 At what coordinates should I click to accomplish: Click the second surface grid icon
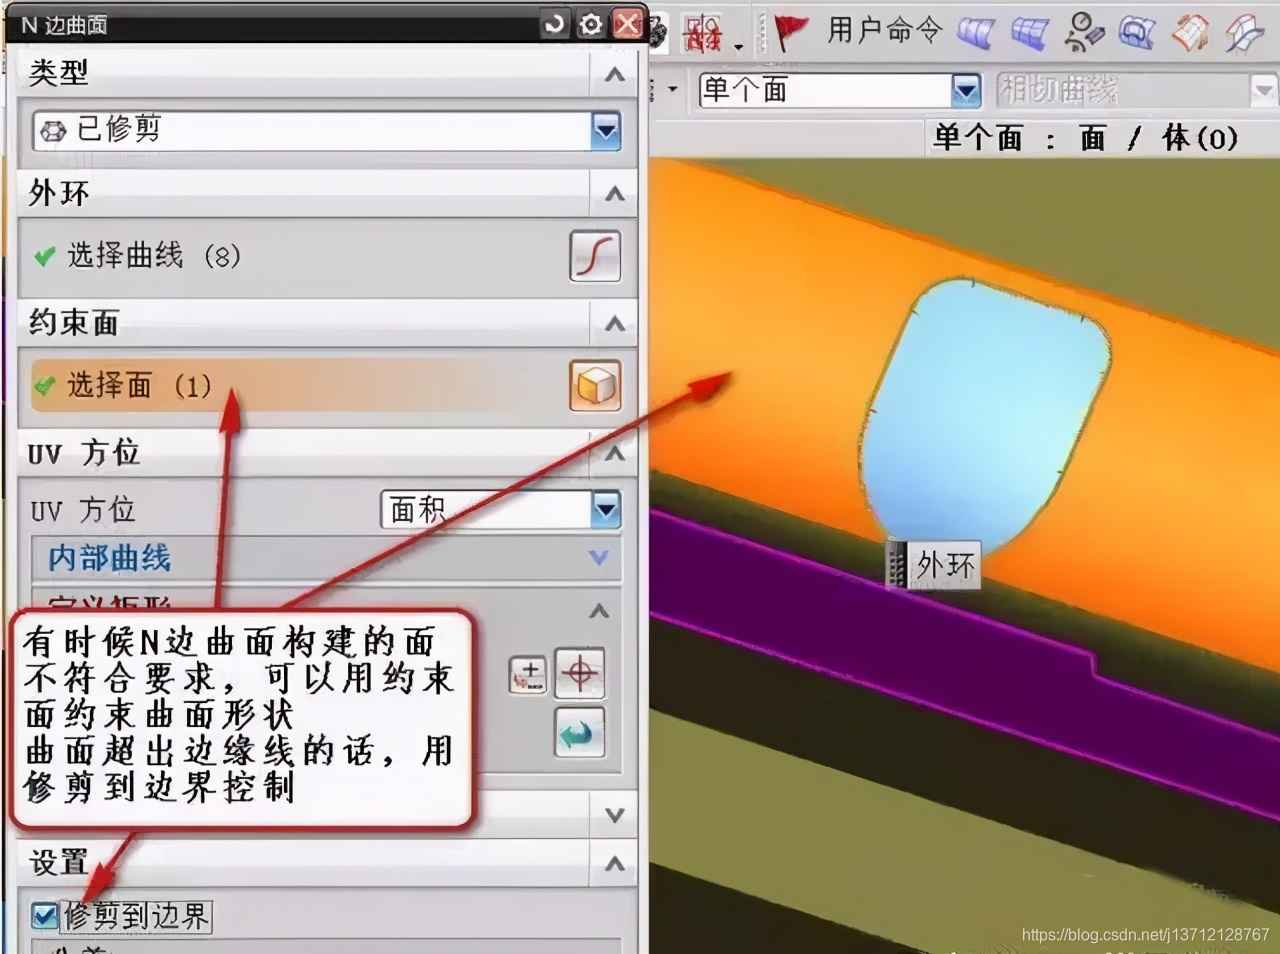1029,33
